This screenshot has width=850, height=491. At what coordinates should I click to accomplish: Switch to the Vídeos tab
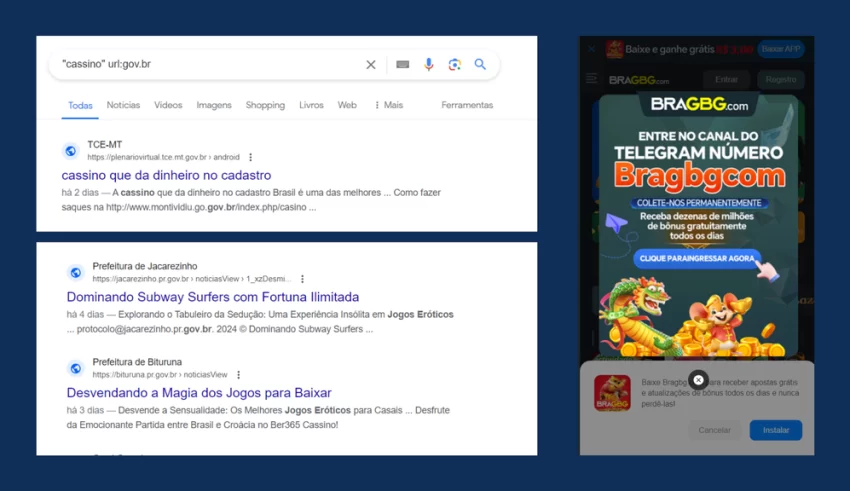click(168, 105)
